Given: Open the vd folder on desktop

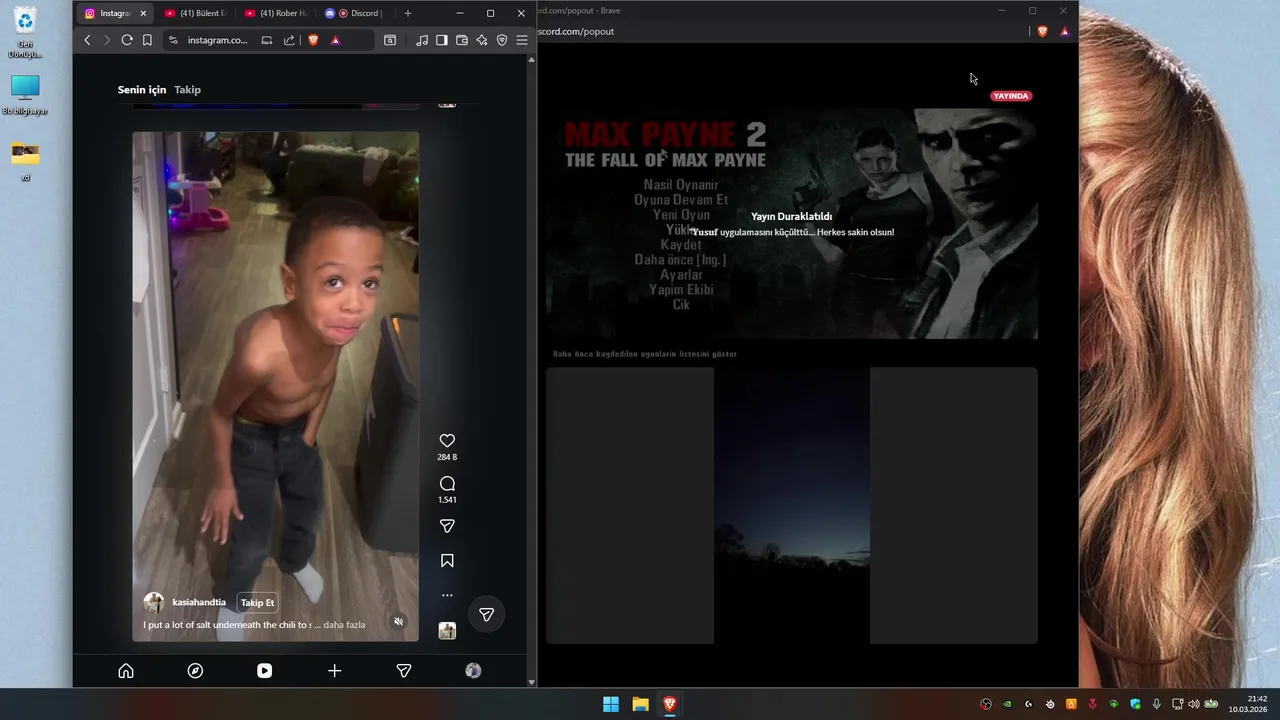Looking at the screenshot, I should tap(25, 160).
